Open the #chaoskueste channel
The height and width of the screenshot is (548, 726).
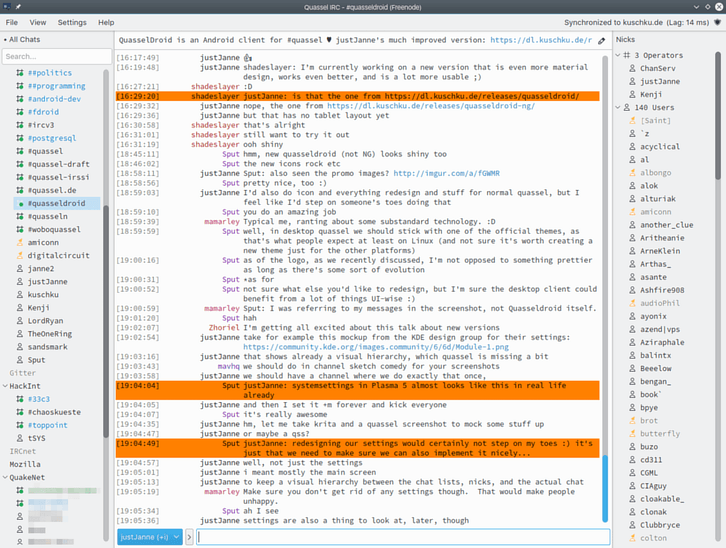(54, 412)
